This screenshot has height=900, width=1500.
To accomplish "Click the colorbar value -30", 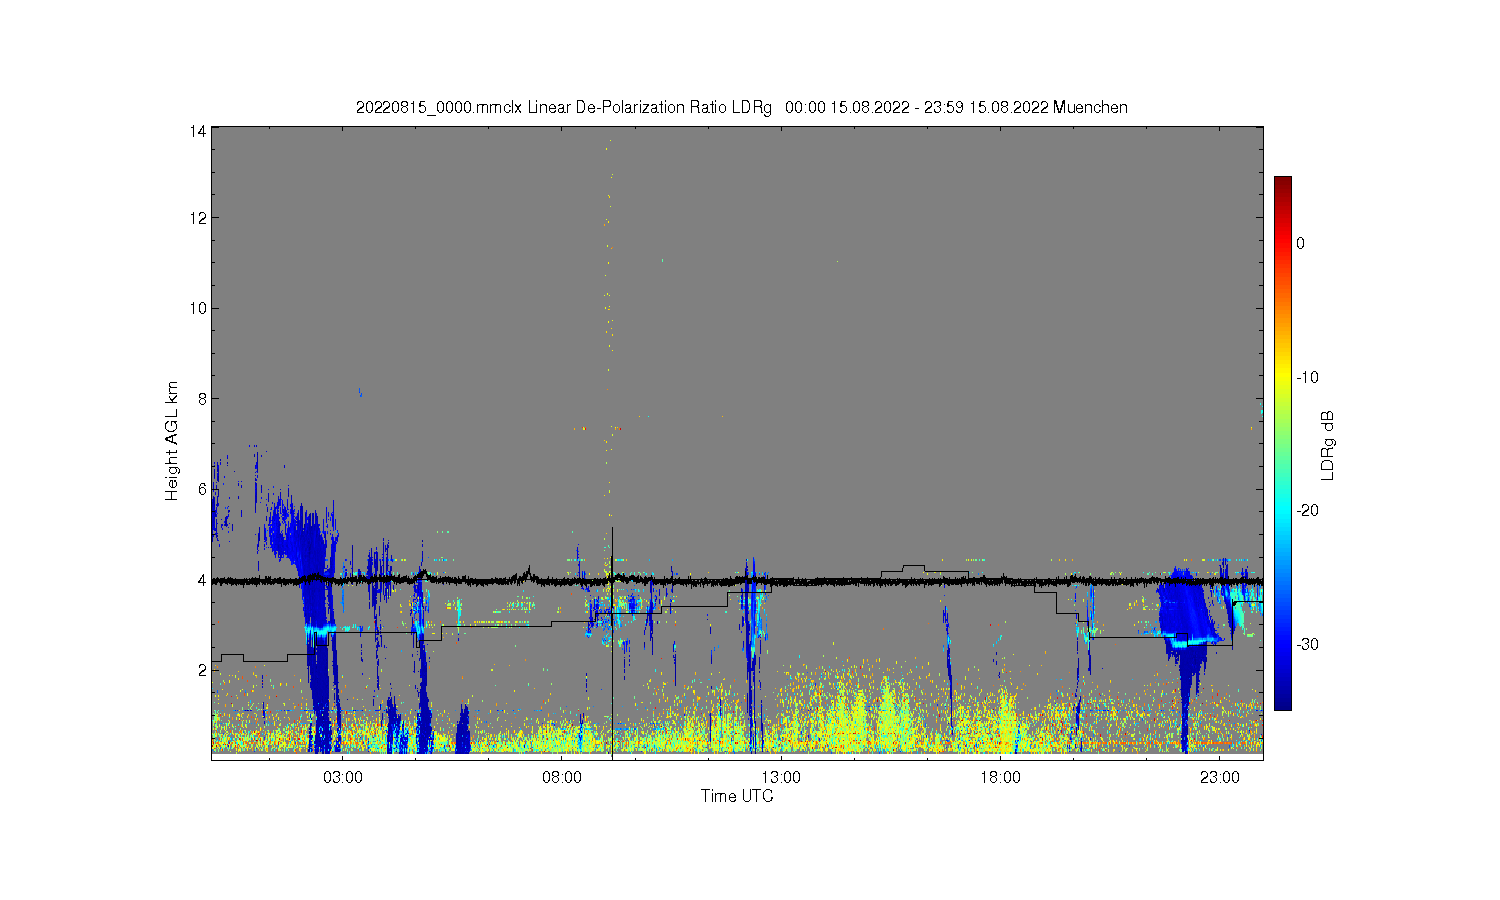I will point(1307,644).
